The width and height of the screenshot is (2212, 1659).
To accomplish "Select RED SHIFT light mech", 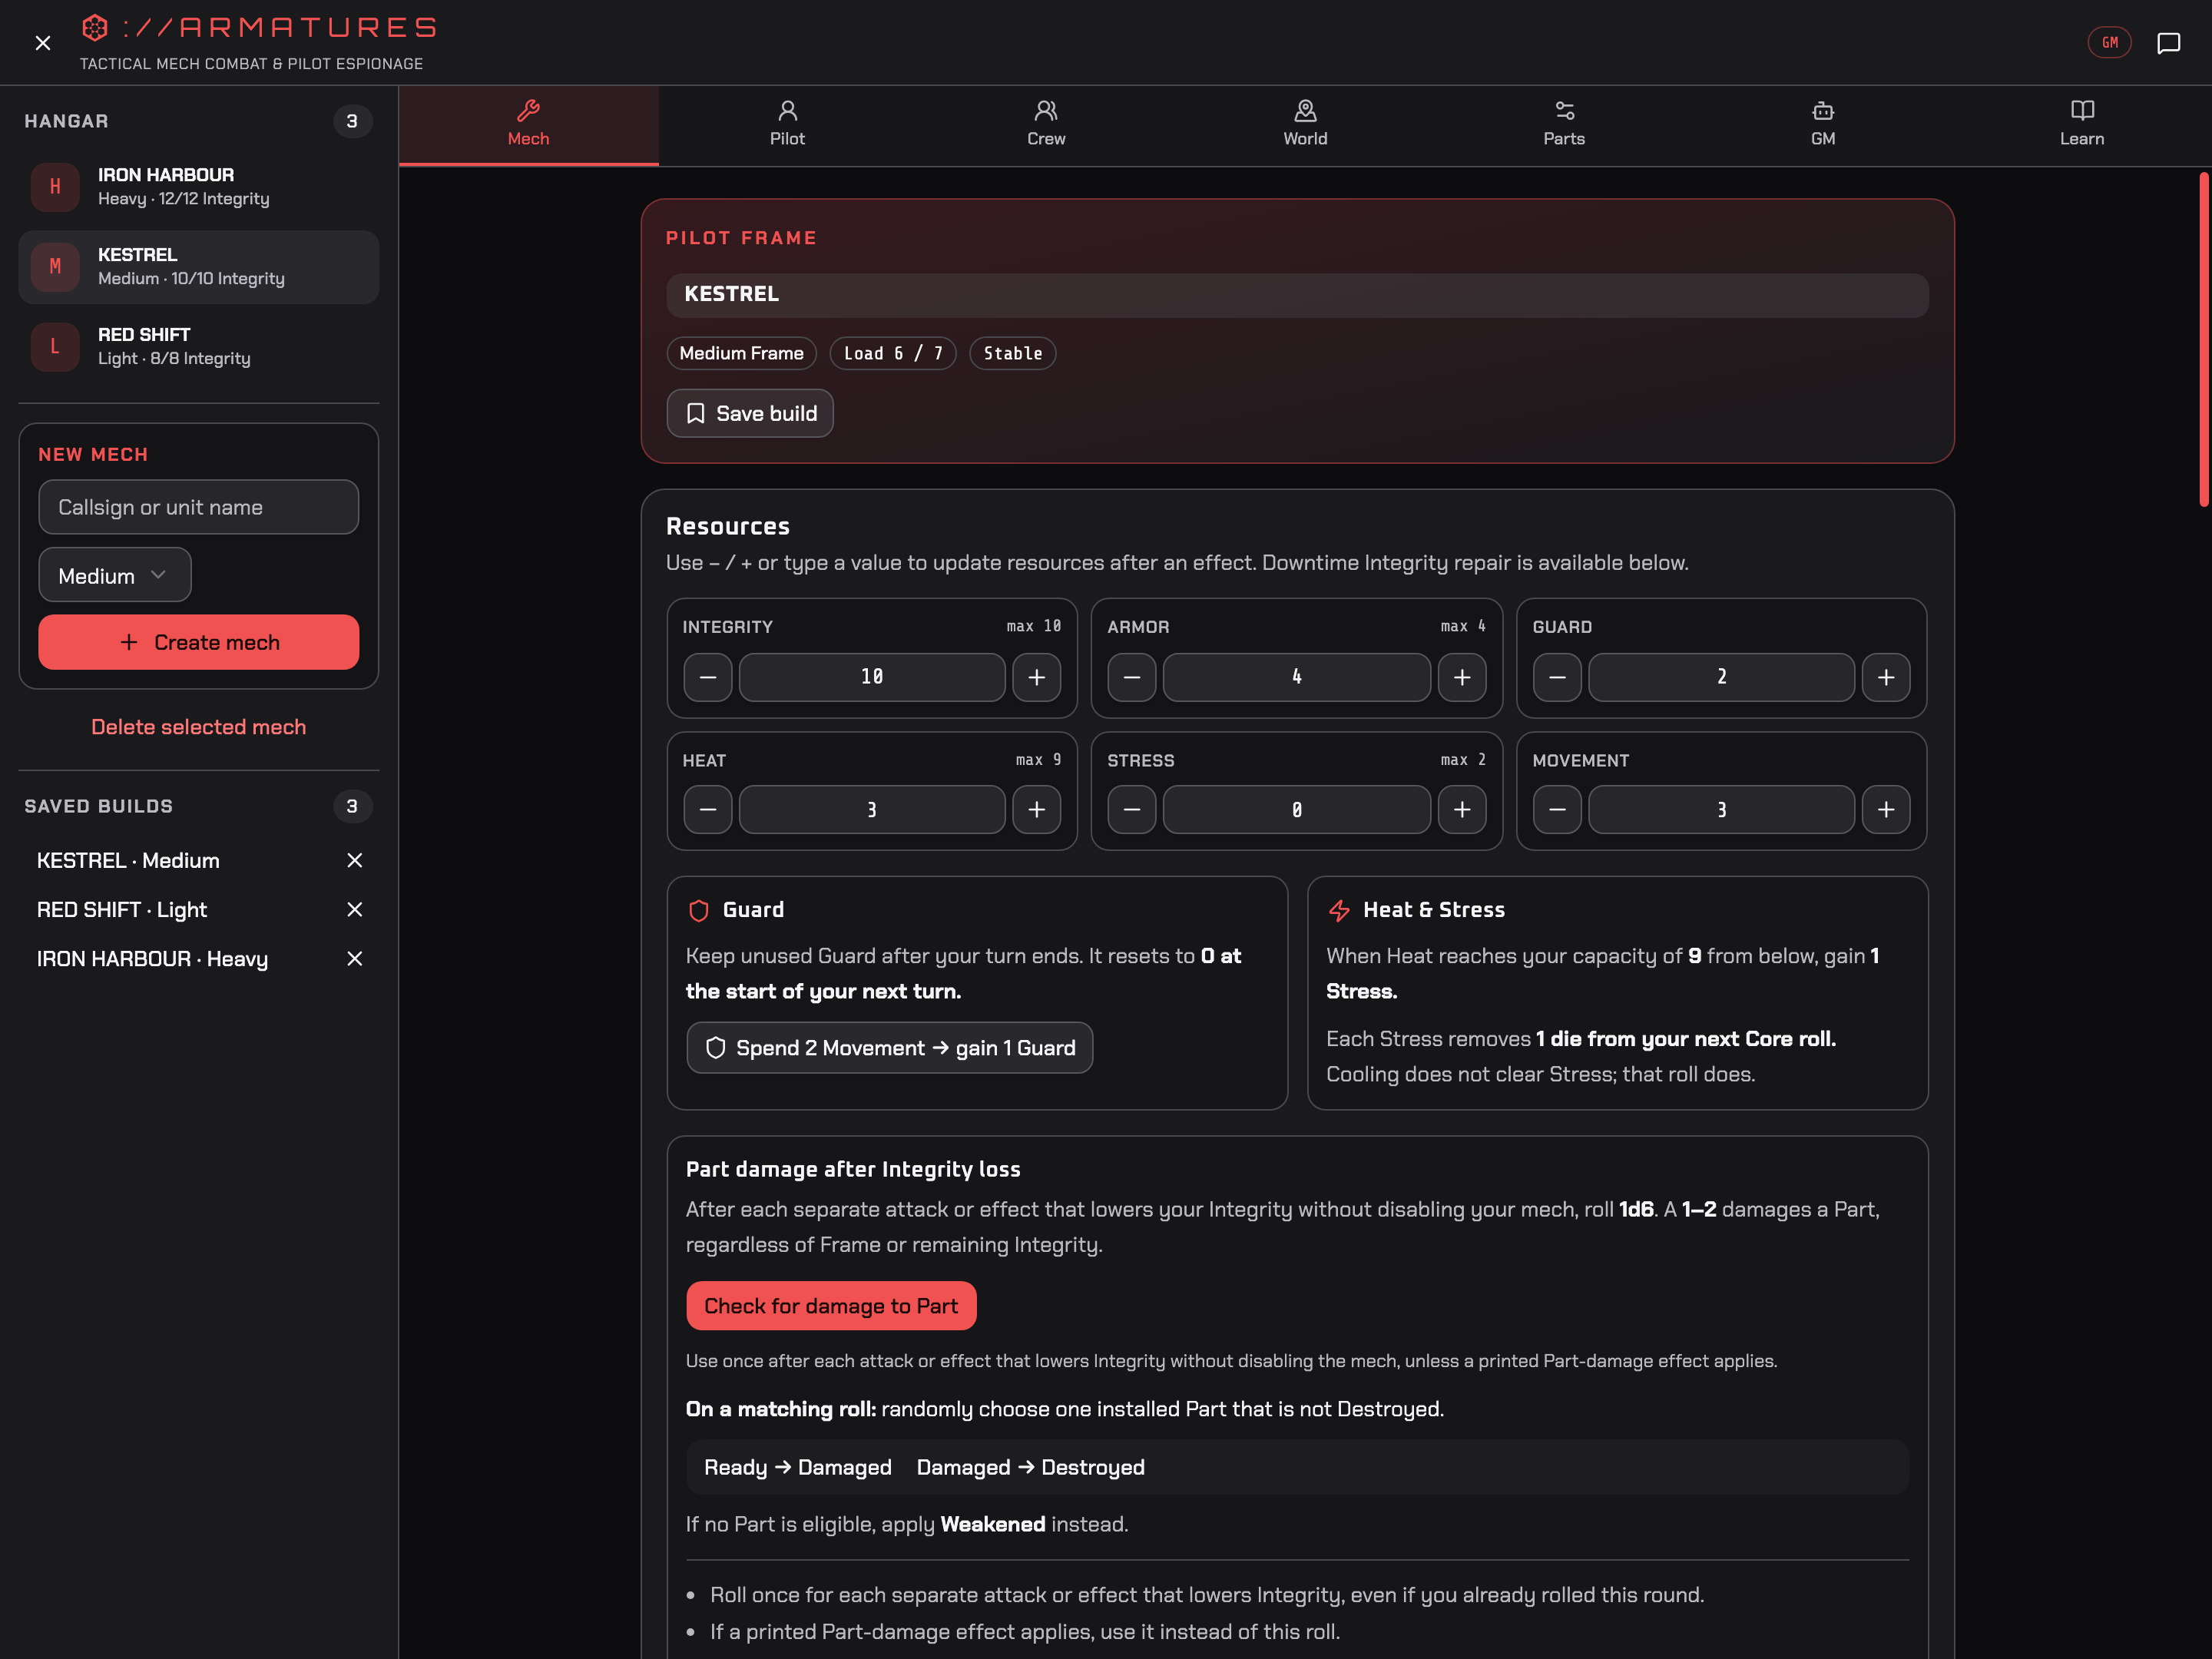I will click(x=199, y=347).
